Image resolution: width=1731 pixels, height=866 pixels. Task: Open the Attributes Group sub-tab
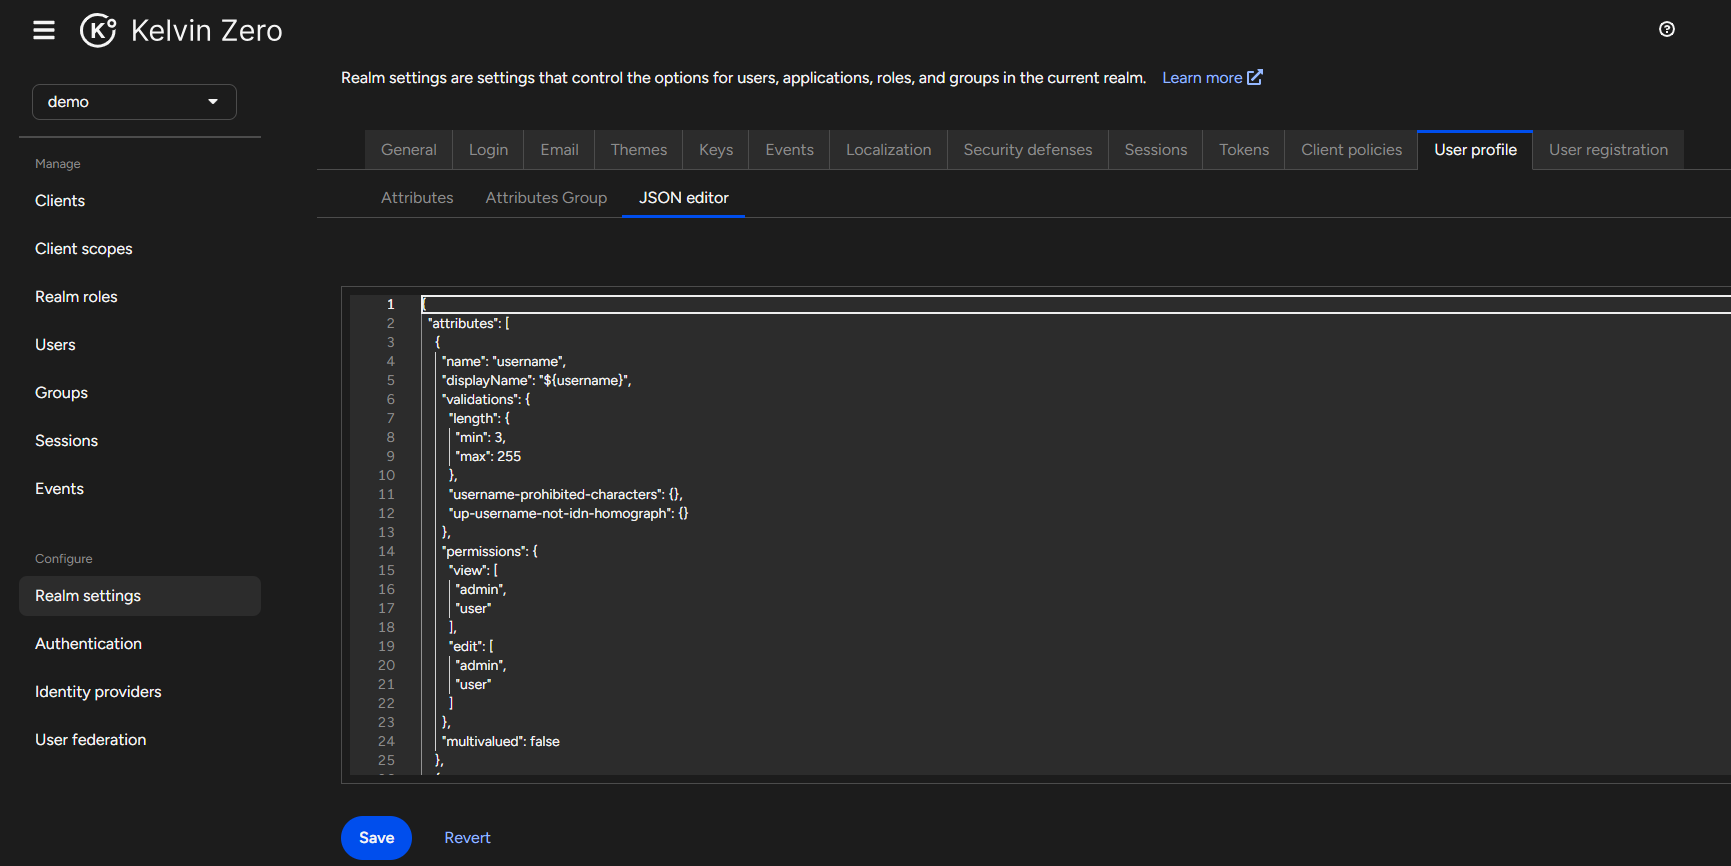(546, 198)
